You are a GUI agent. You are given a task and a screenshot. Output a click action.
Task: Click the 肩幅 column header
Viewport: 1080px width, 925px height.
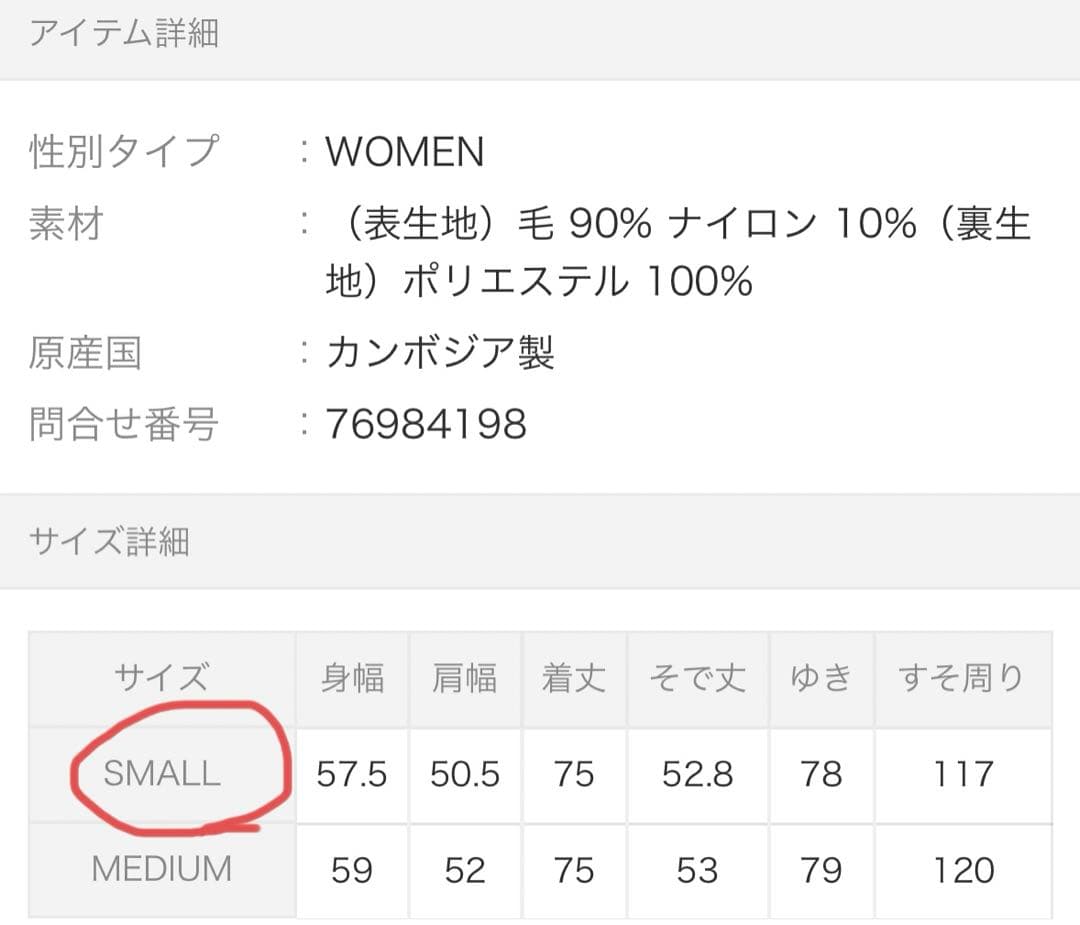click(x=465, y=678)
